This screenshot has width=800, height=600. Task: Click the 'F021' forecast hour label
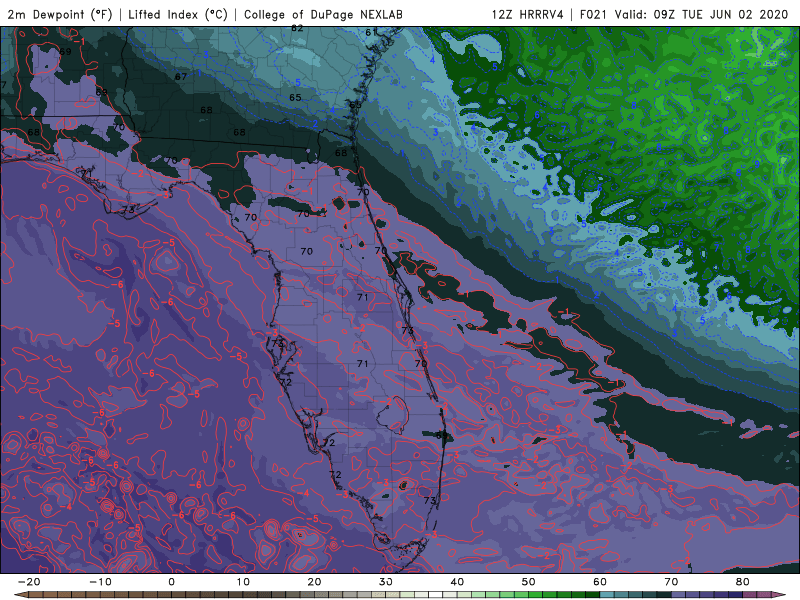(x=594, y=14)
